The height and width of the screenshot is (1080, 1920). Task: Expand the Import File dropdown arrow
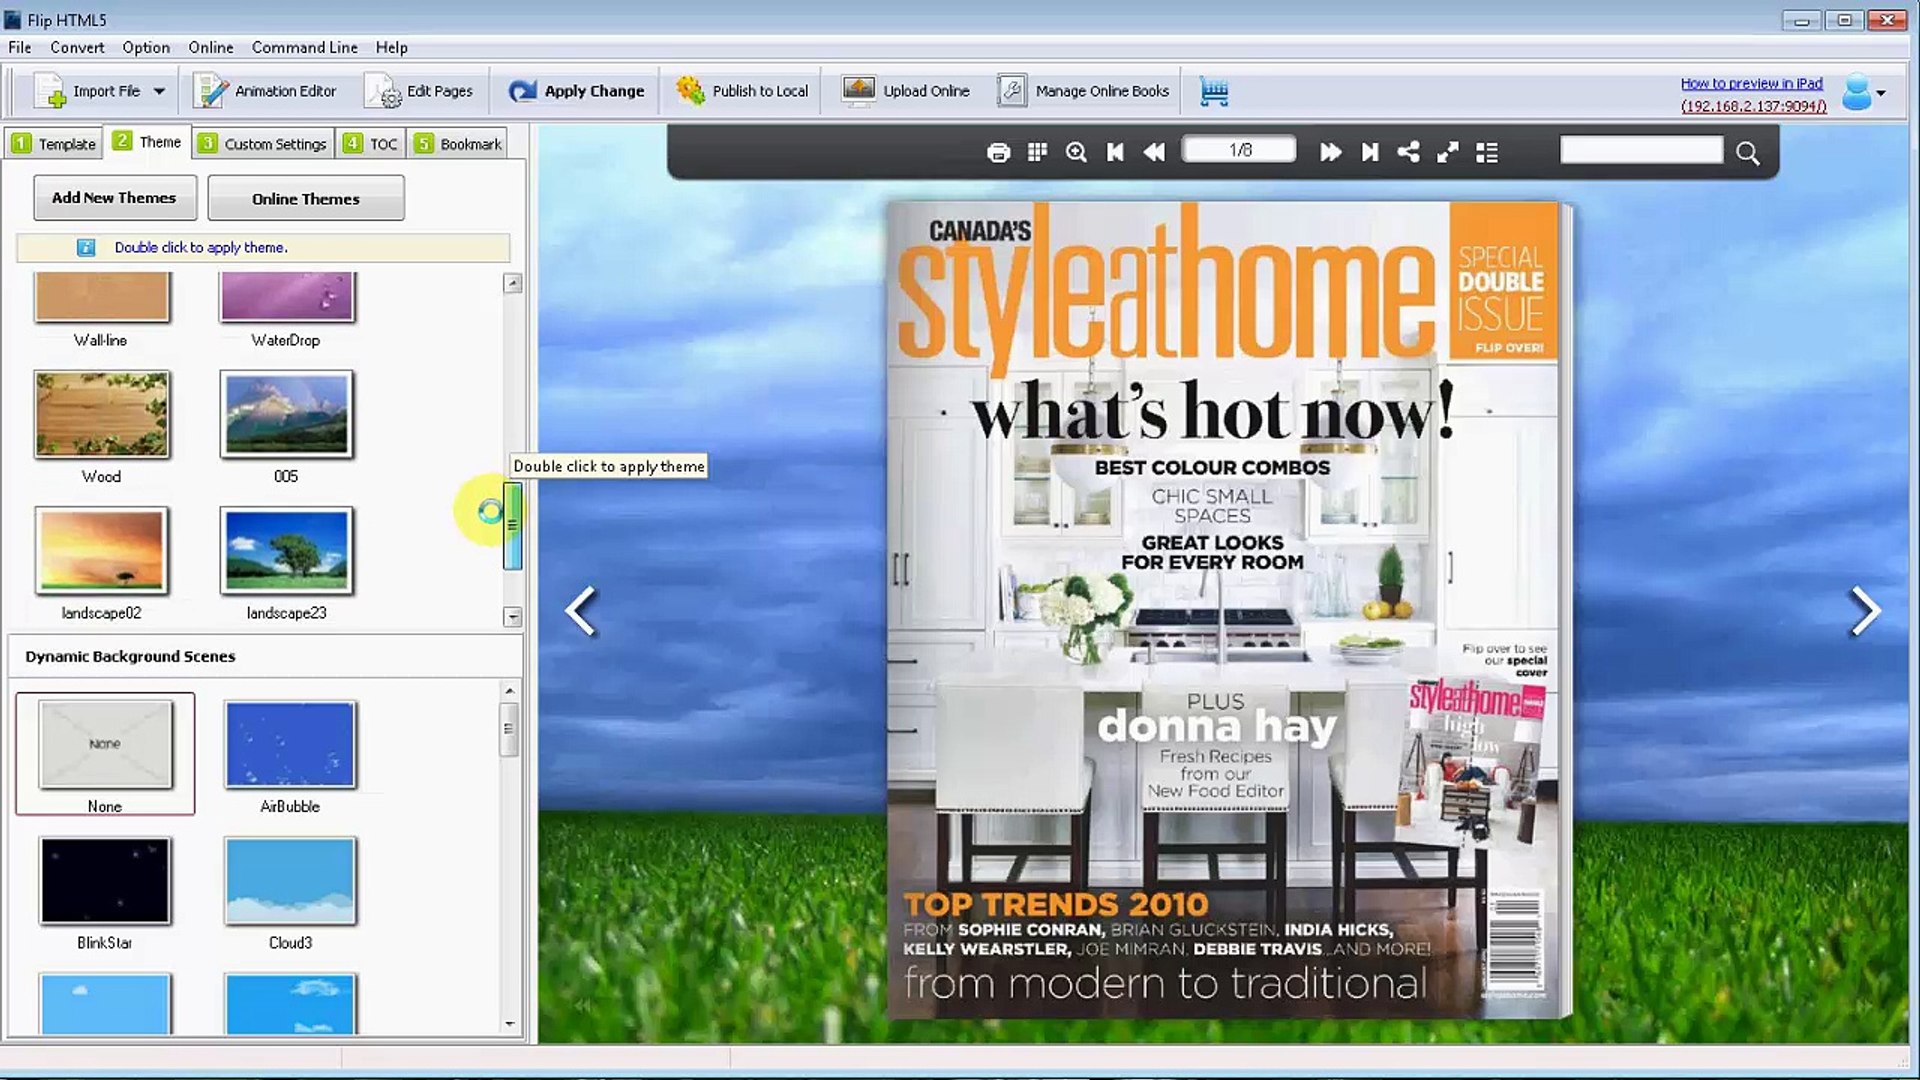159,91
